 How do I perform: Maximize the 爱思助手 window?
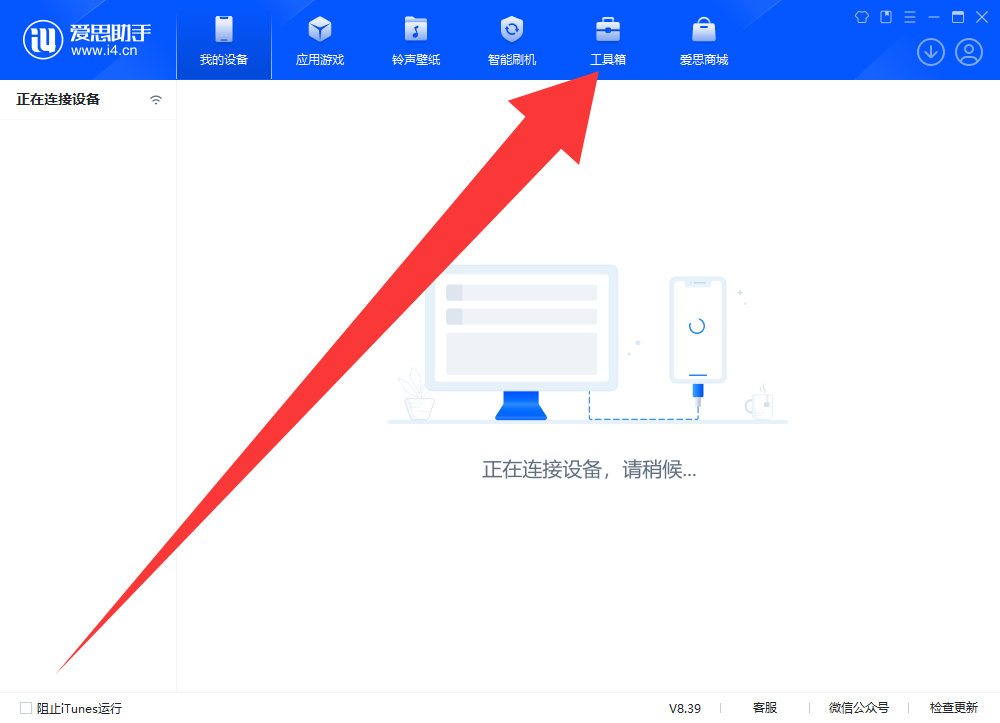tap(958, 17)
